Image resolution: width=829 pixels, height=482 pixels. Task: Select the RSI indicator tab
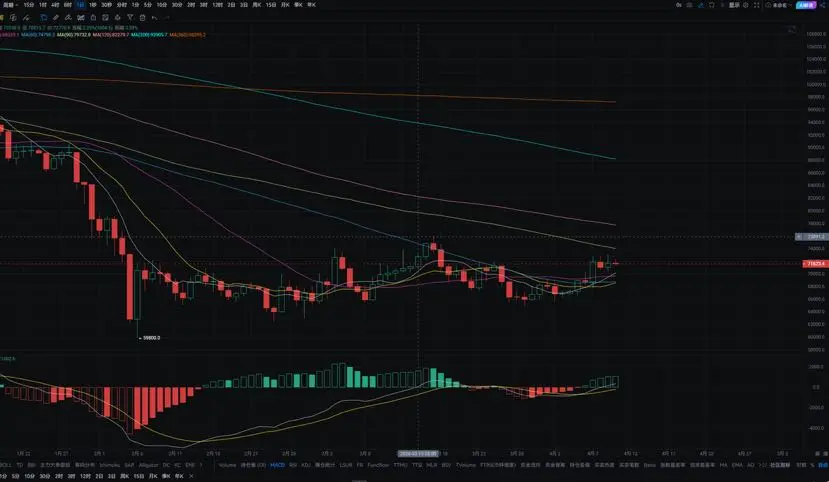point(293,465)
